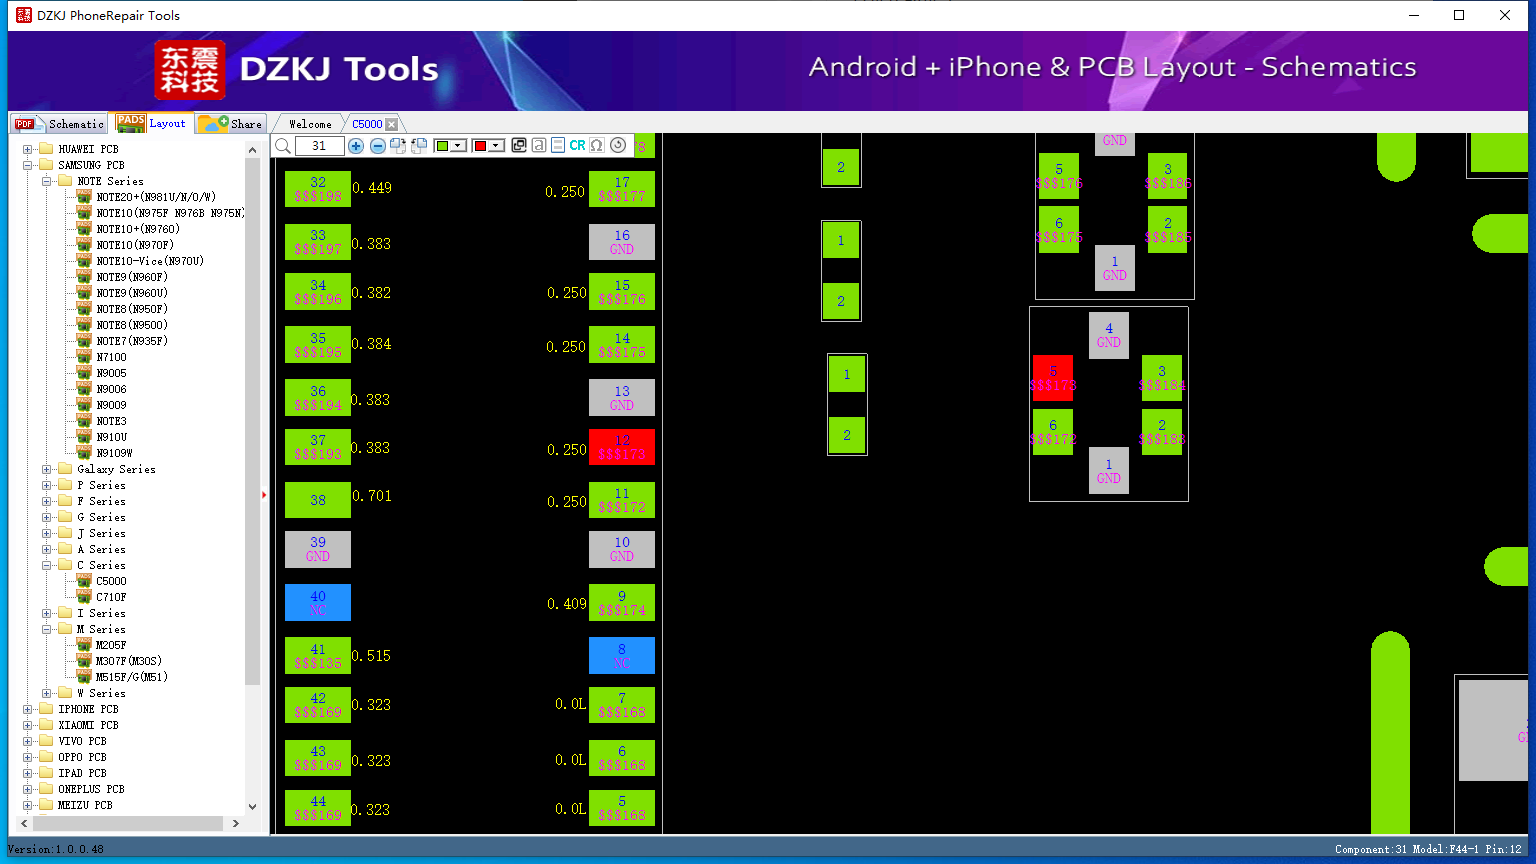
Task: Click the IPAD PCB folder icon
Action: click(46, 773)
